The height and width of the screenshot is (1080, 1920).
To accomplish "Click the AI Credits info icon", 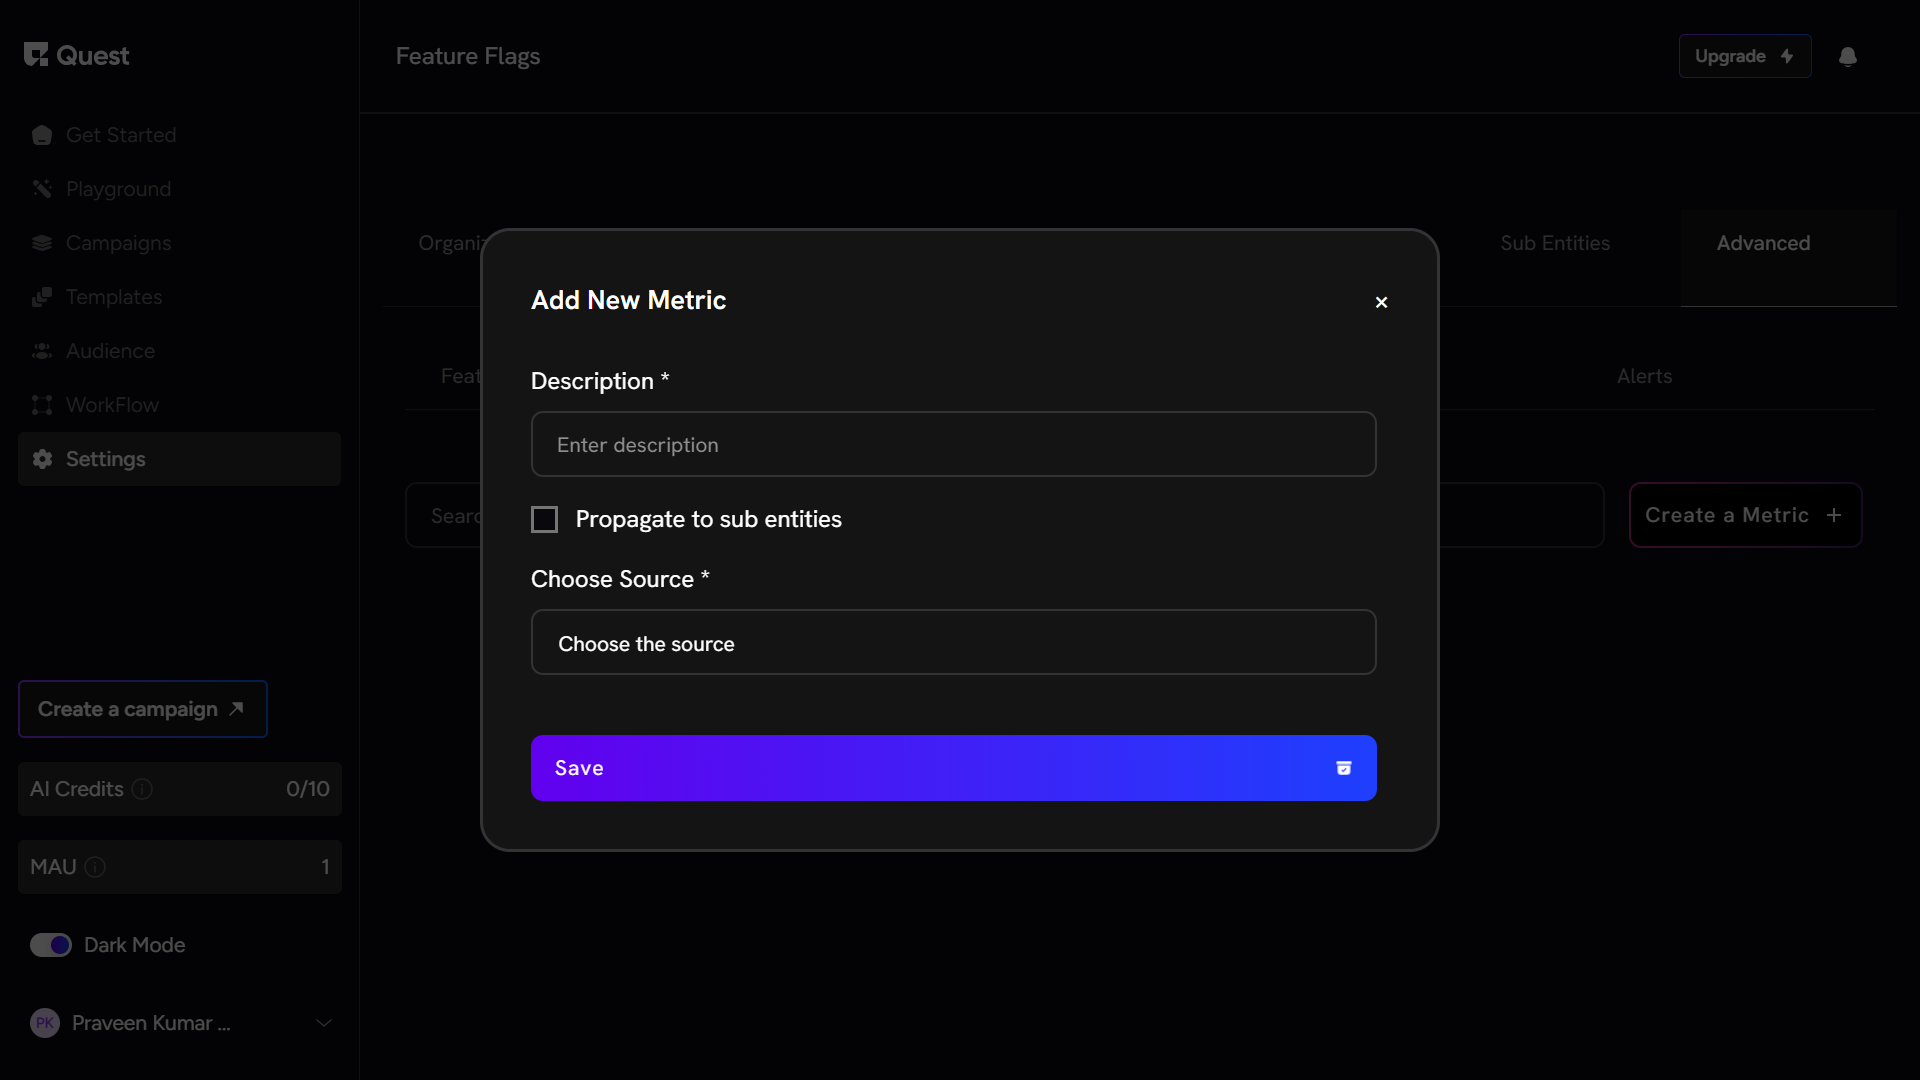I will point(142,789).
